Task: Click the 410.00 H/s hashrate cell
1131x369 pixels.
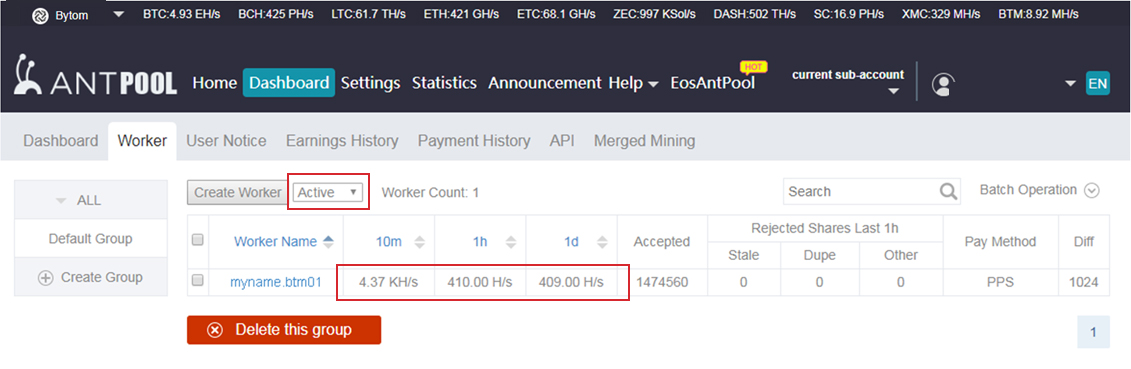Action: pyautogui.click(x=480, y=283)
